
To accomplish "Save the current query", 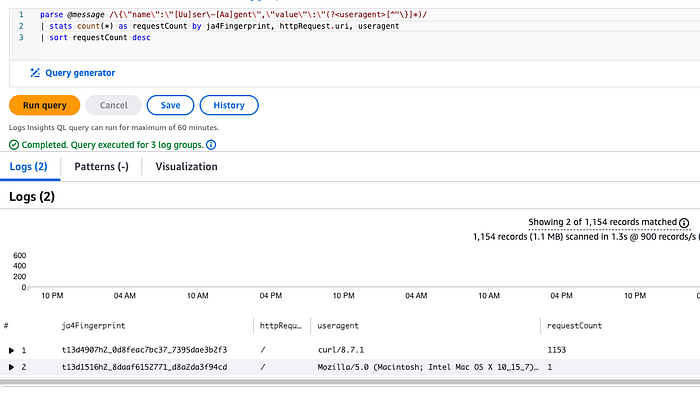I will (171, 105).
